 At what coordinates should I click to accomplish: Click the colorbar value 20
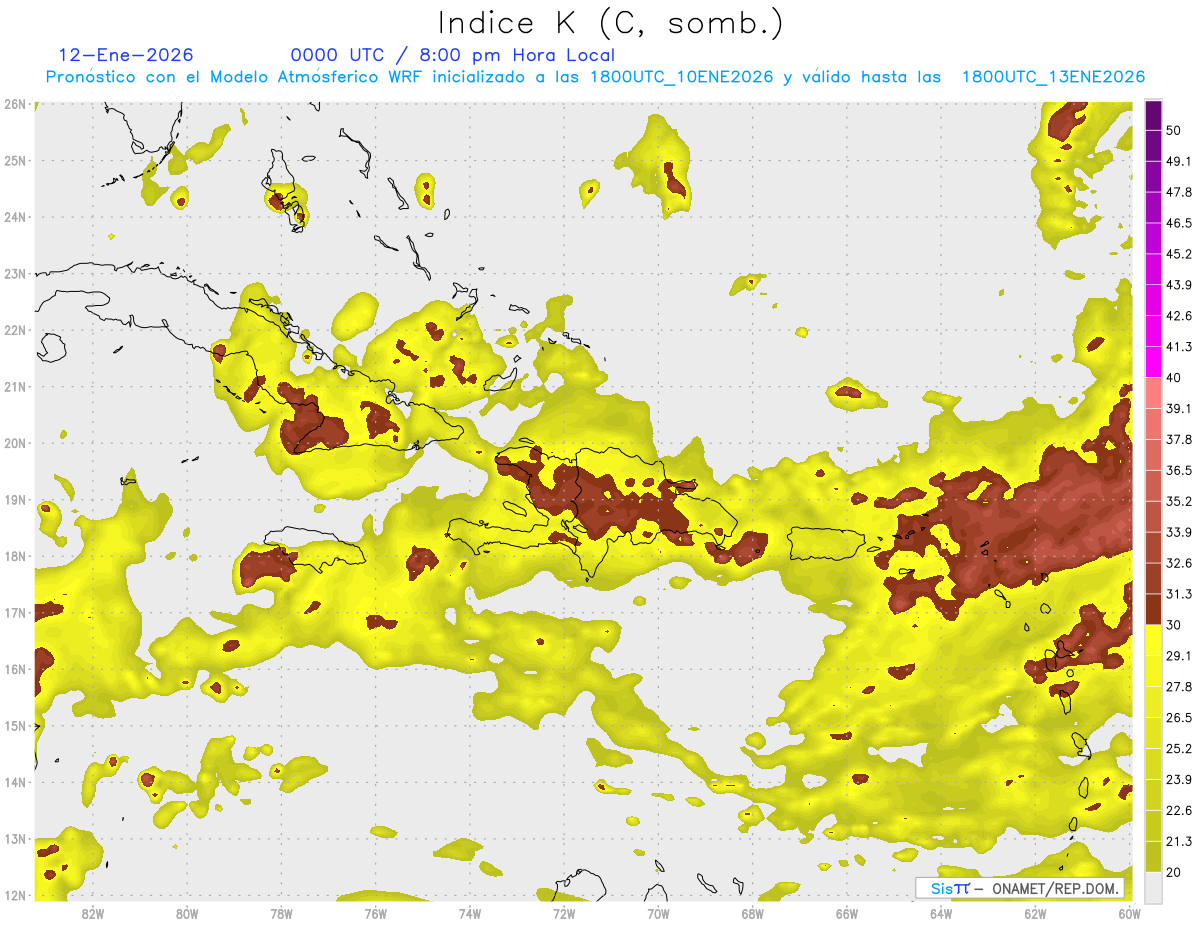tap(1174, 873)
